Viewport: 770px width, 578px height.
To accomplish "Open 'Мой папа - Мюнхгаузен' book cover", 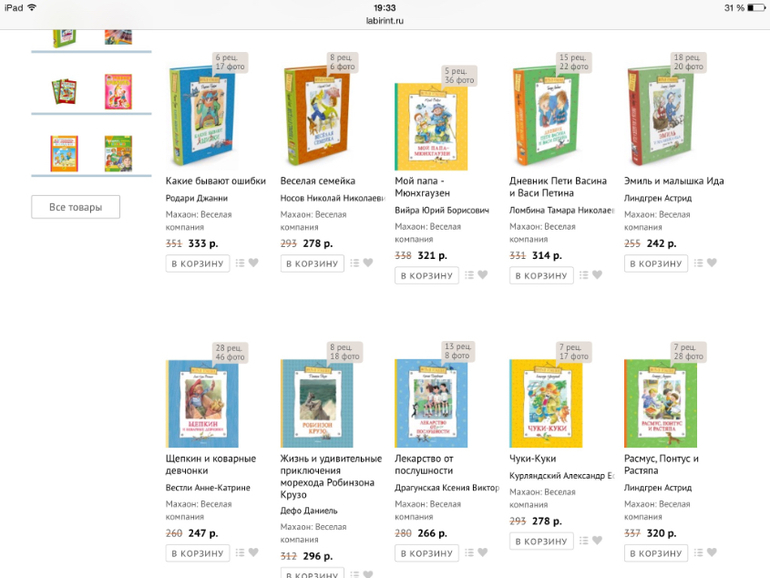I will (x=431, y=127).
